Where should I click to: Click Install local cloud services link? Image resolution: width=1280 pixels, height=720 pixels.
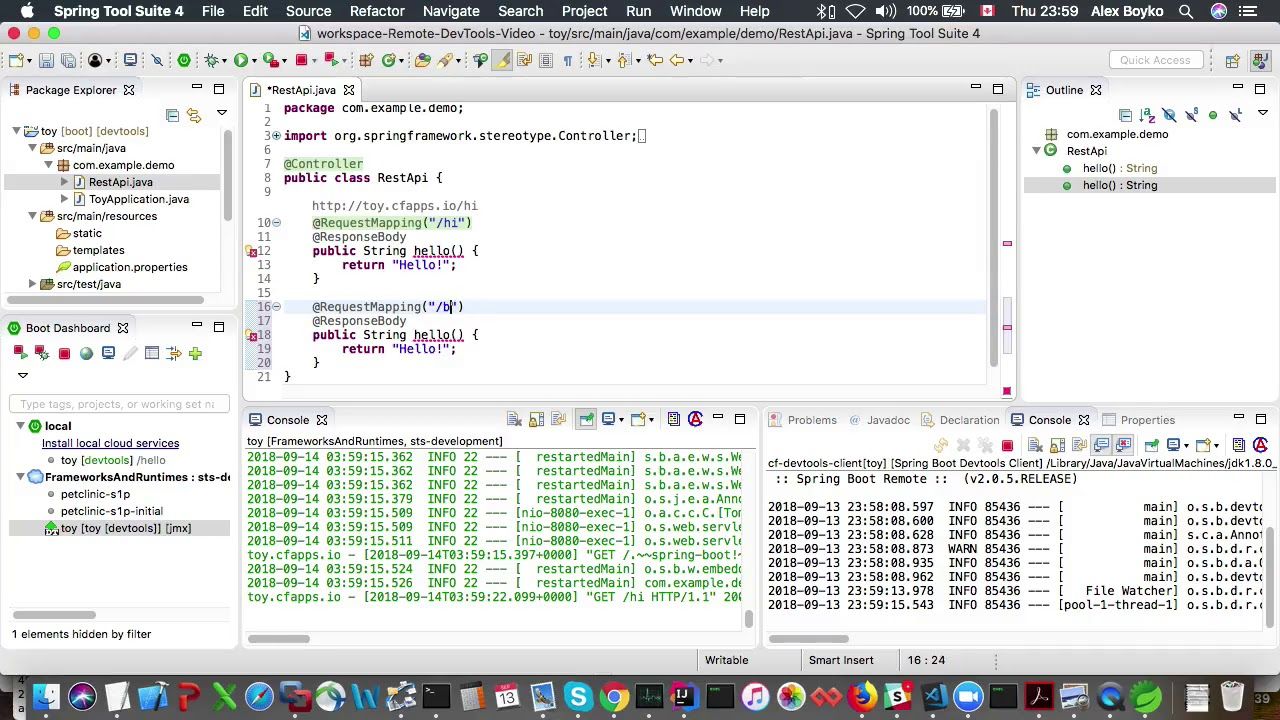coord(110,443)
